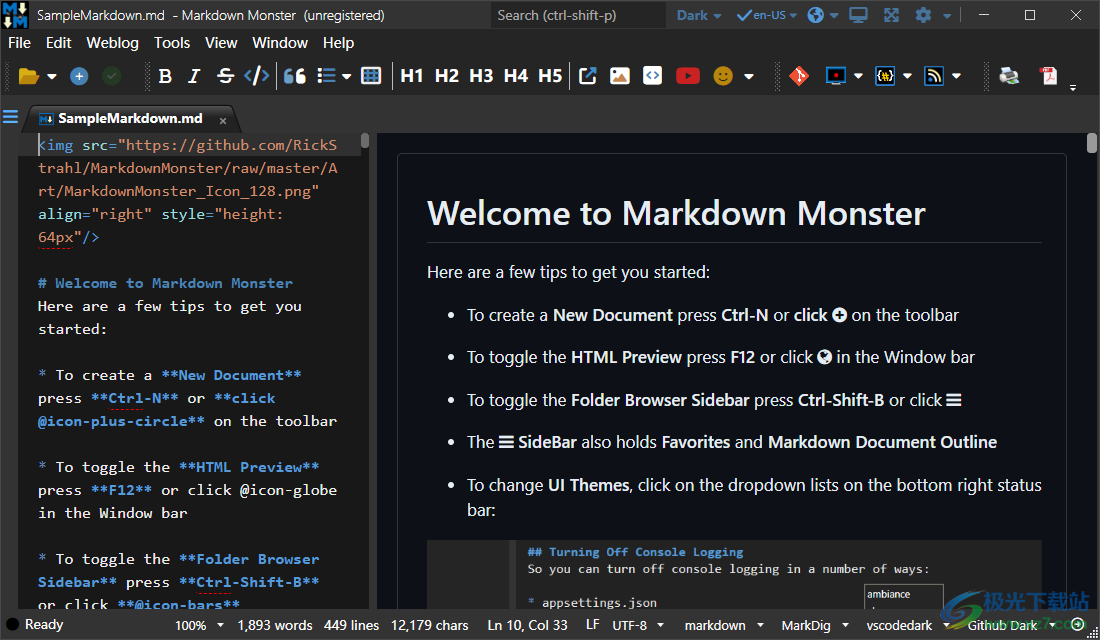This screenshot has width=1100, height=640.
Task: Insert an emoji with smiley icon
Action: [723, 76]
